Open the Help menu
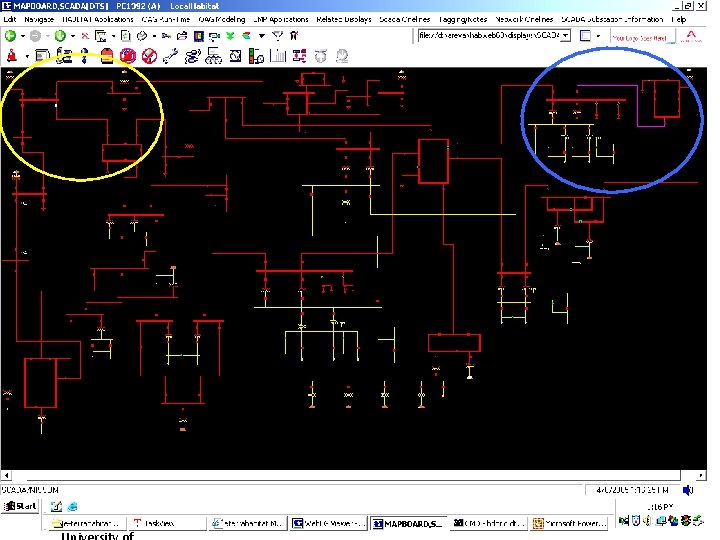Viewport: 720px width, 540px height. coord(679,19)
